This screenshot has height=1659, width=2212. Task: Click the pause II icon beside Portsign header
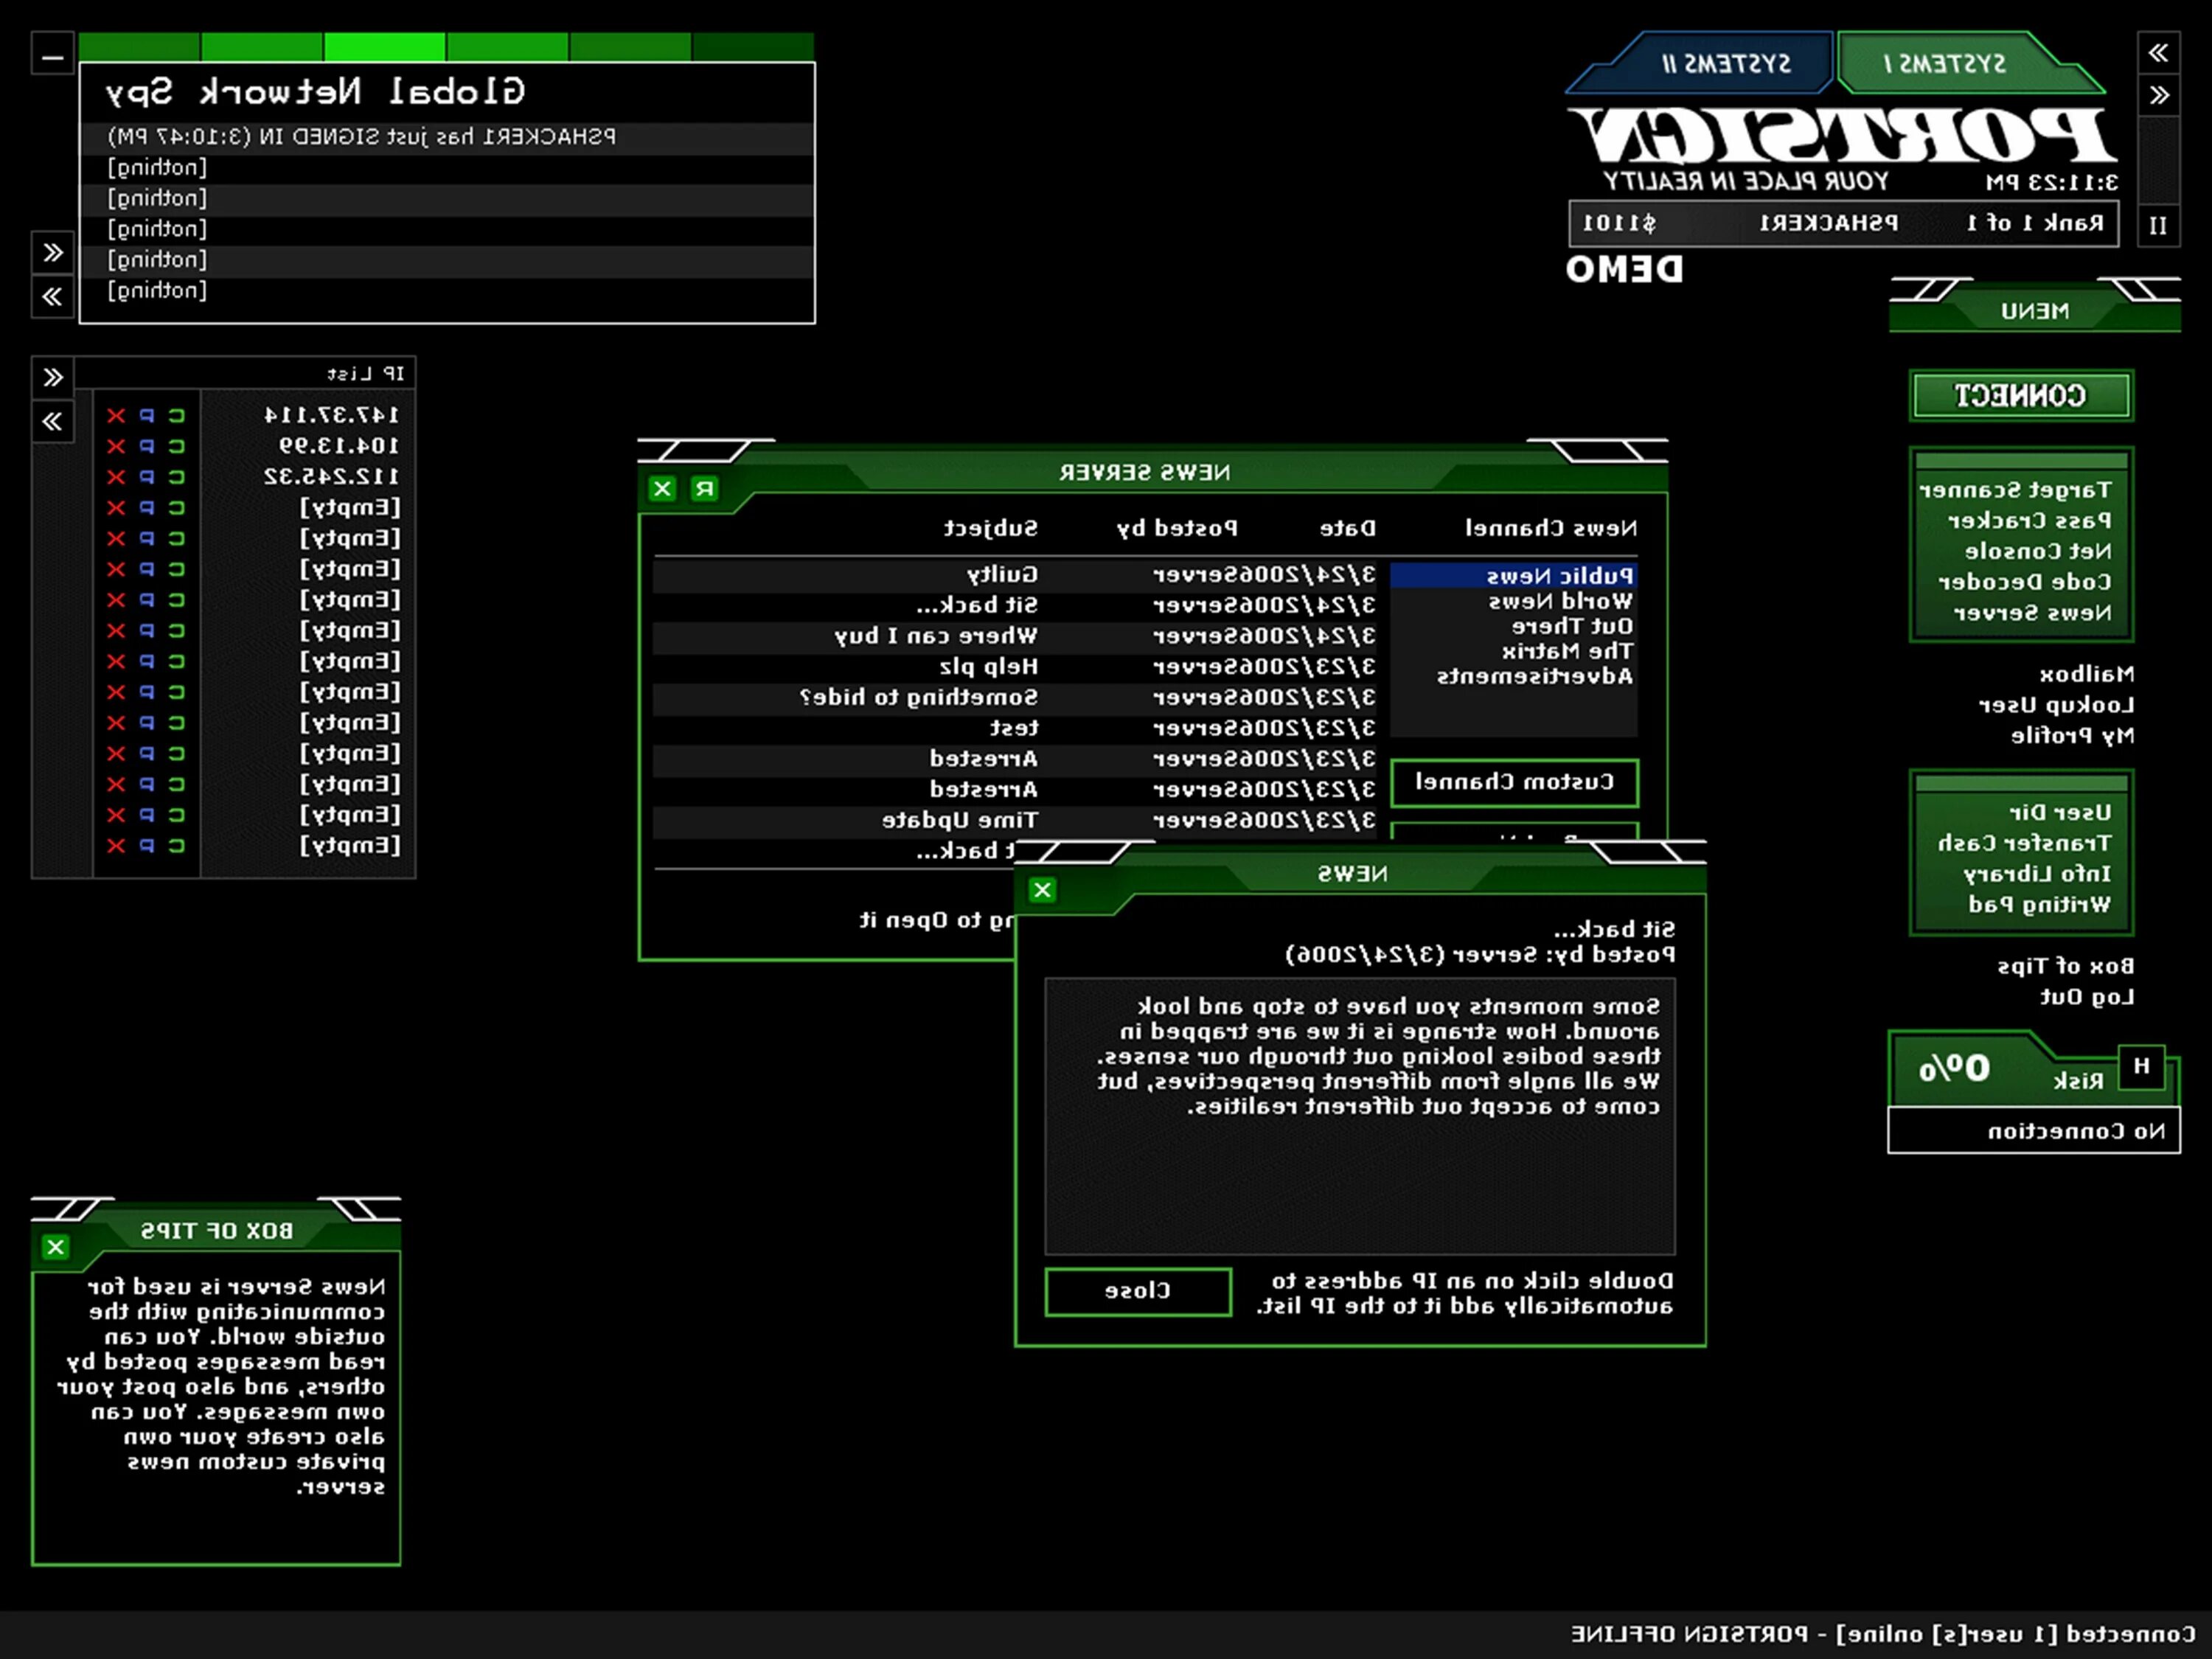point(2158,226)
